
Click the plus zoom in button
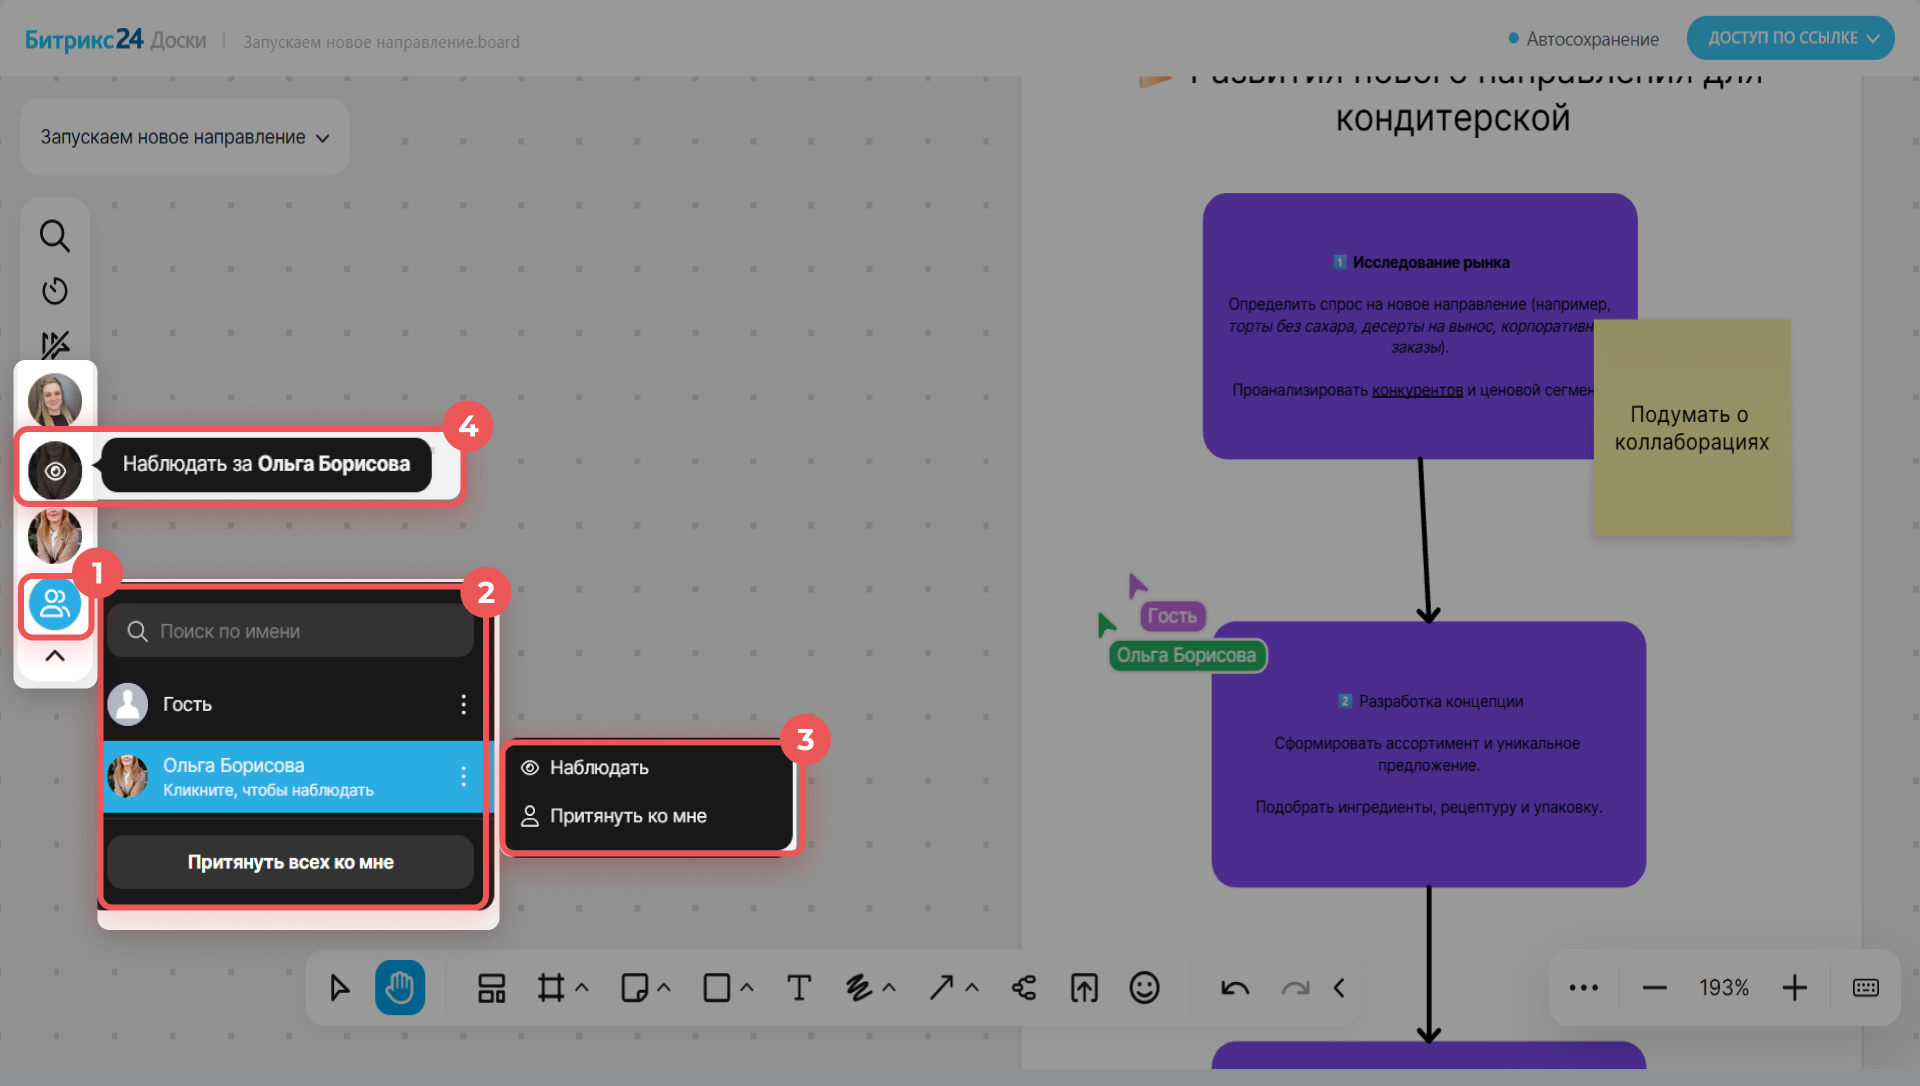[1795, 988]
